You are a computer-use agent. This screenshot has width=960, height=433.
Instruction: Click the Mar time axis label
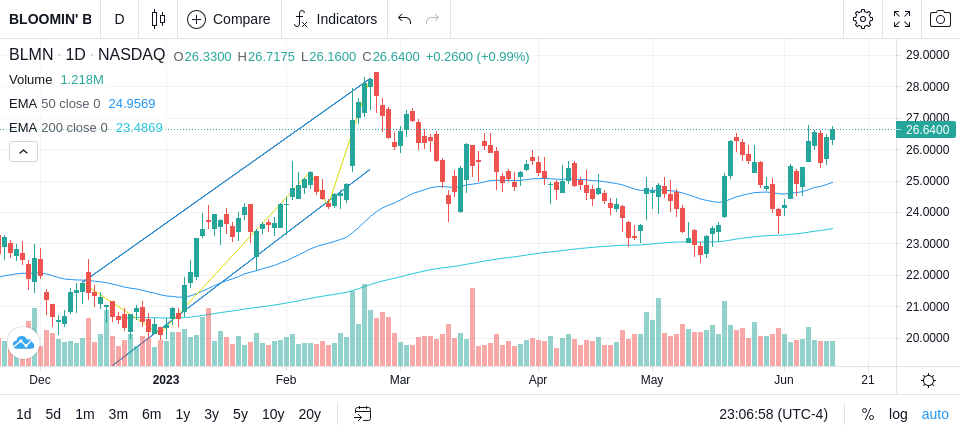coord(400,380)
